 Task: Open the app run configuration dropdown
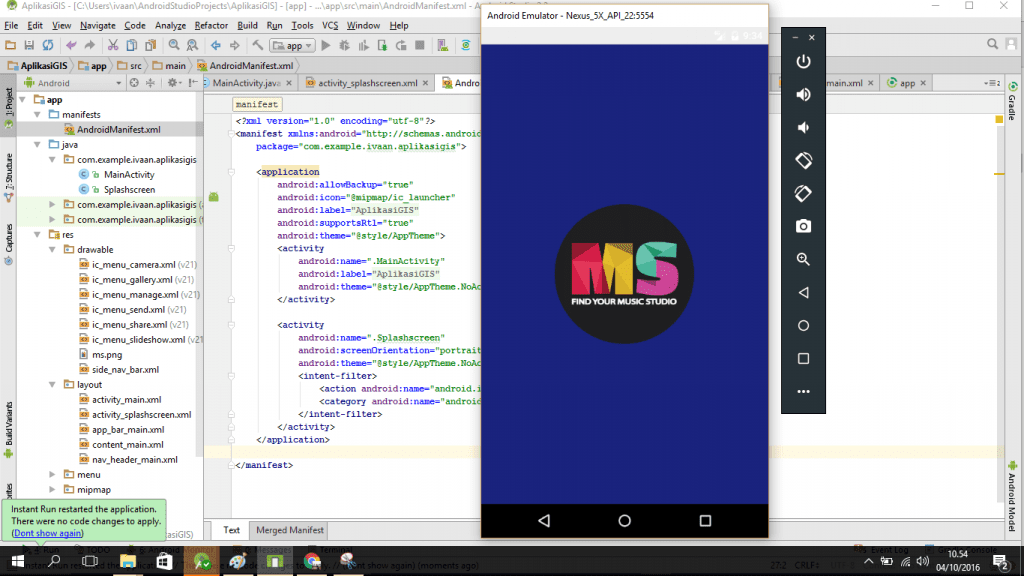294,45
